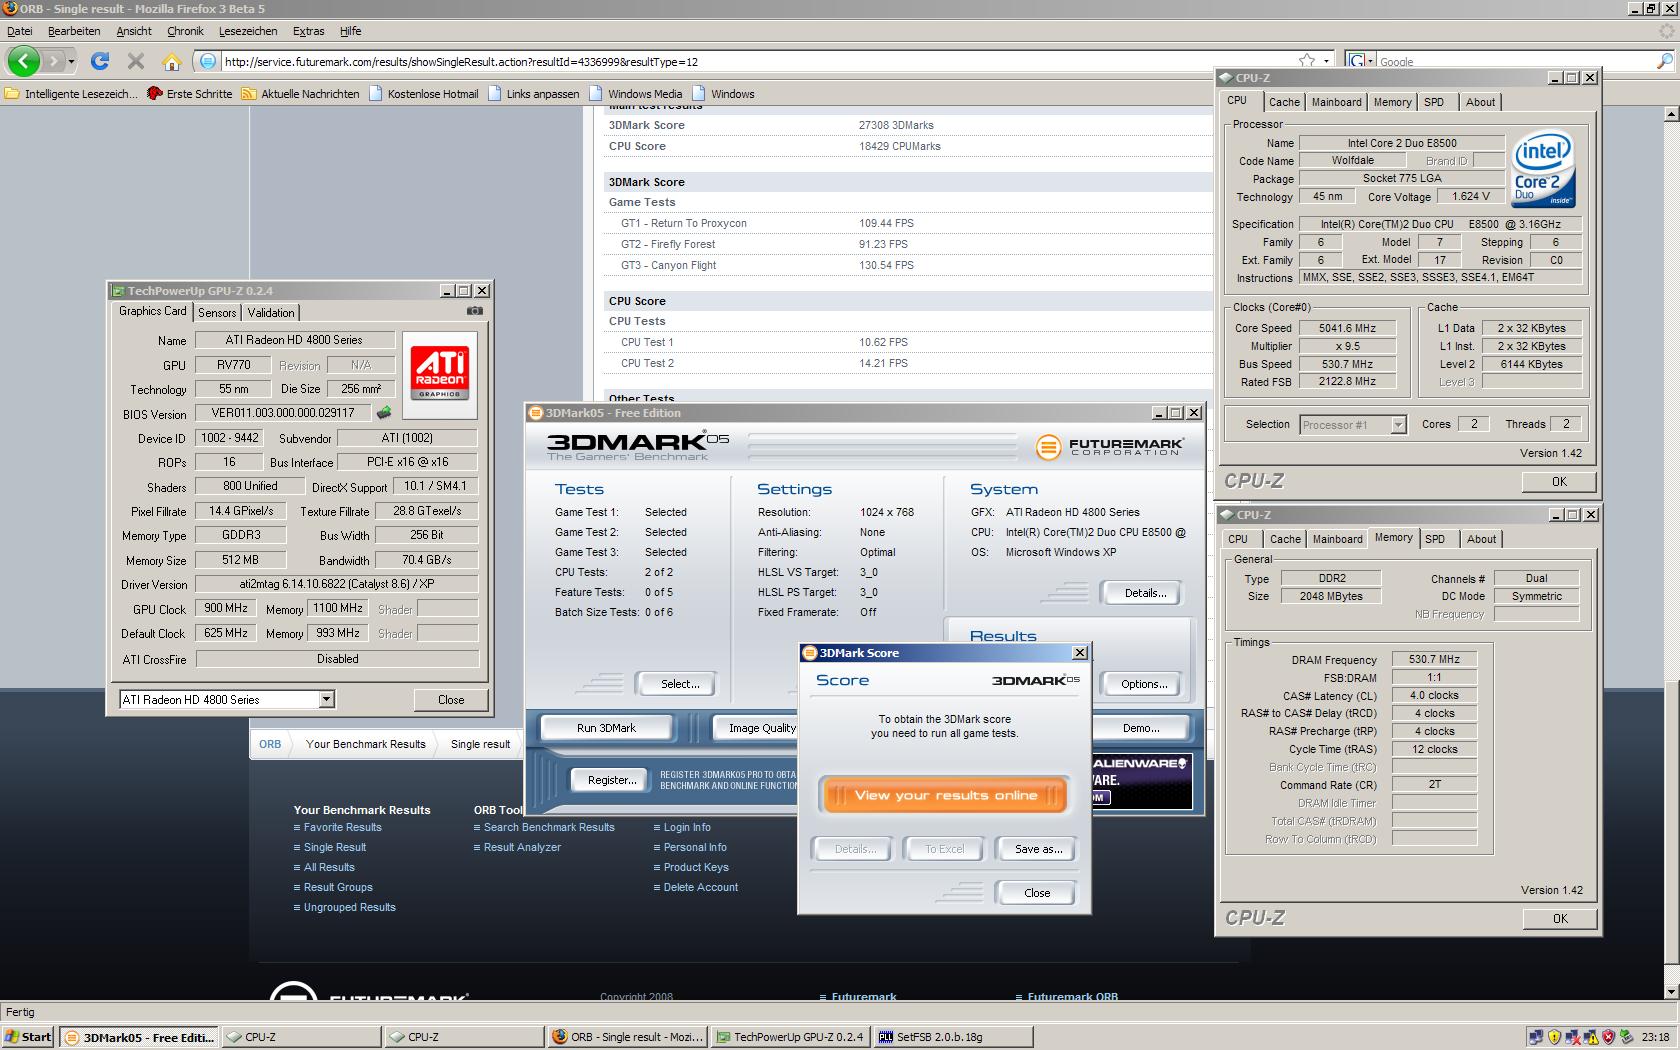Click GPU-Z screenshot camera icon
This screenshot has height=1050, width=1680.
[x=475, y=311]
